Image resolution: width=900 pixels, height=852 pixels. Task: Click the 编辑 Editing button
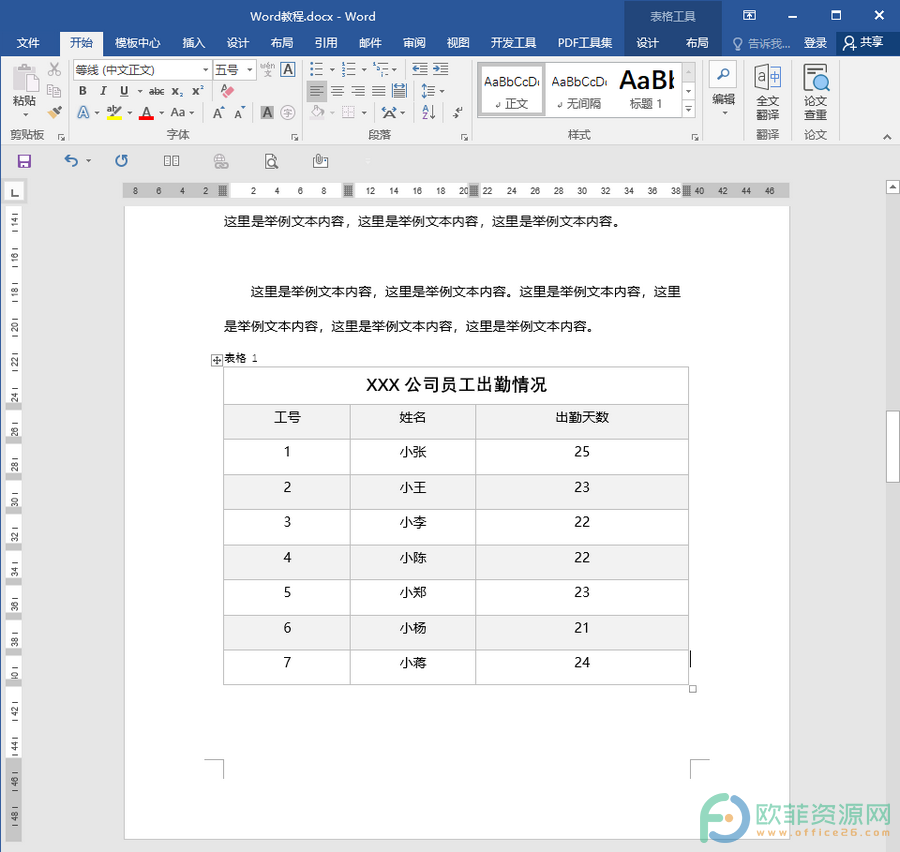point(723,91)
